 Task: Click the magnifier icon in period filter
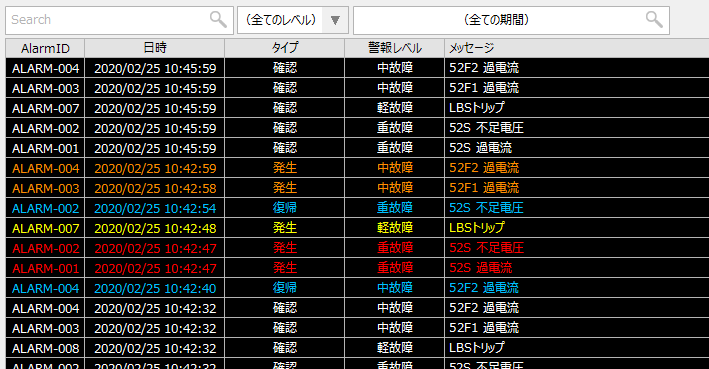point(654,19)
